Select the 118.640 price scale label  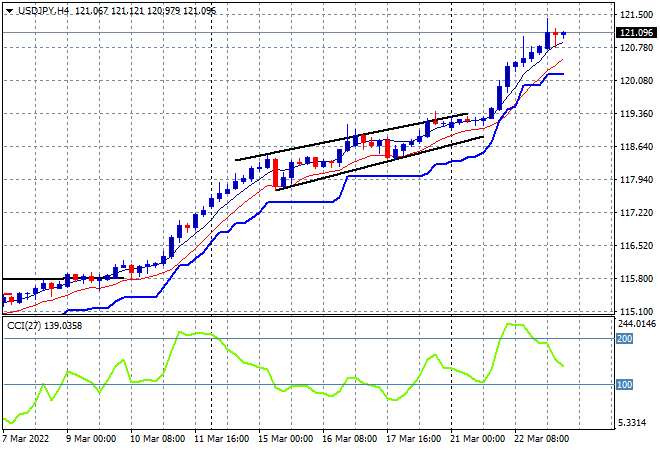tap(636, 146)
